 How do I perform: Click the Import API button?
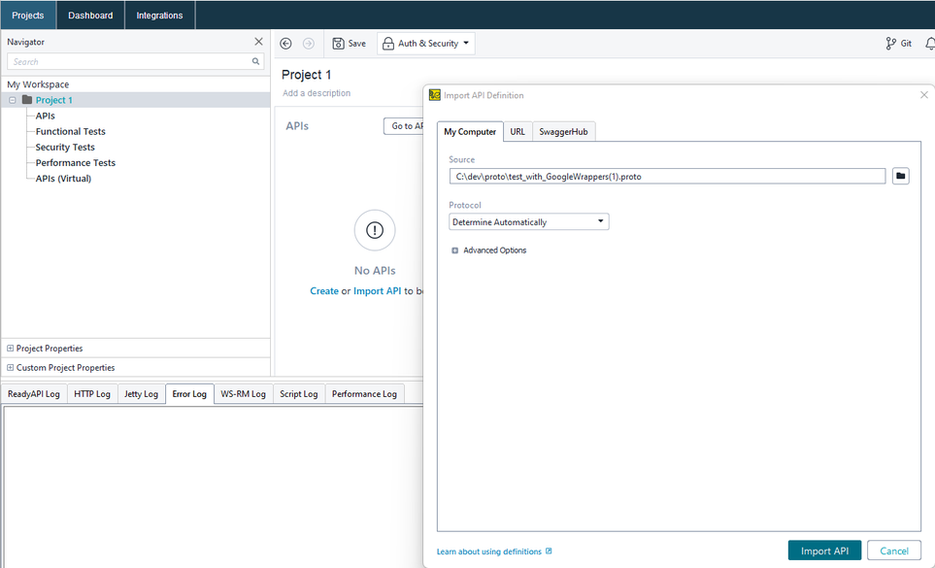(824, 551)
